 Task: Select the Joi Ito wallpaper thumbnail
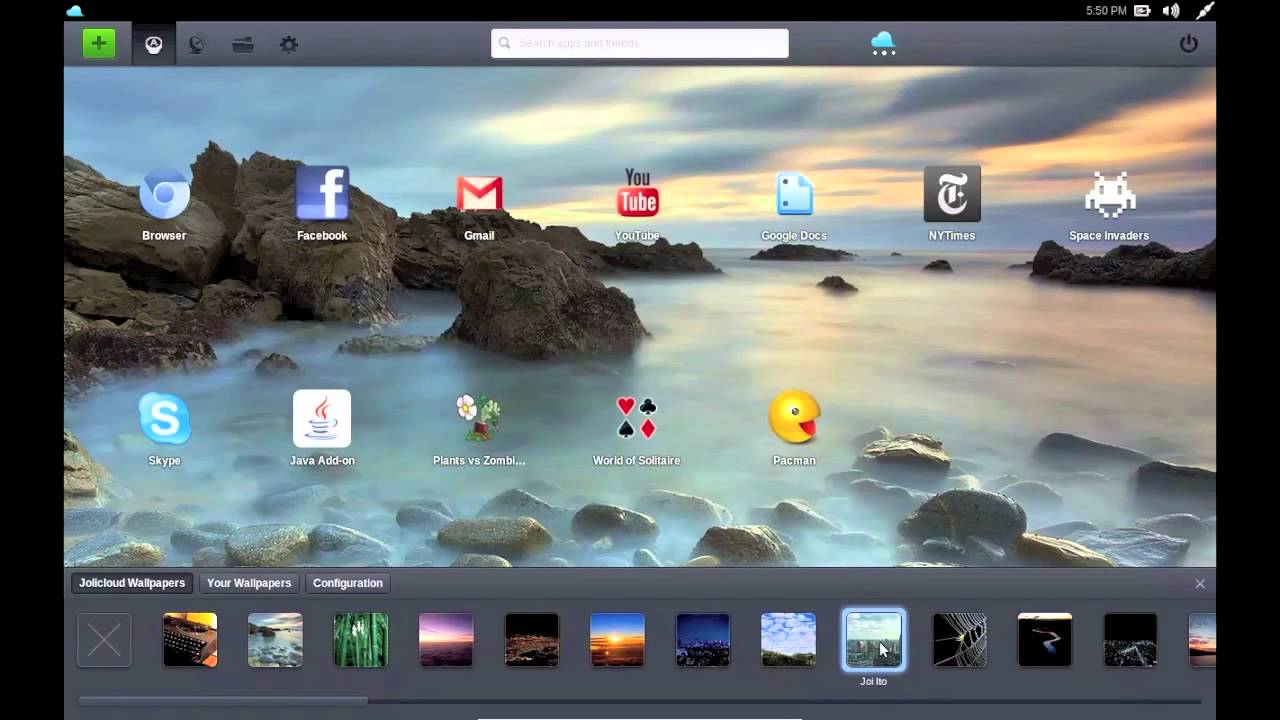pyautogui.click(x=874, y=640)
